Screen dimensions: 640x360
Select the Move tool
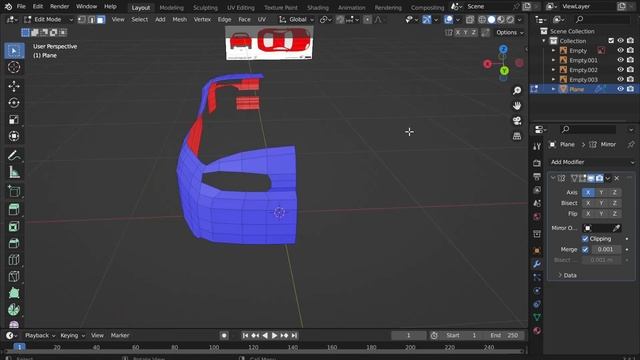pyautogui.click(x=14, y=86)
